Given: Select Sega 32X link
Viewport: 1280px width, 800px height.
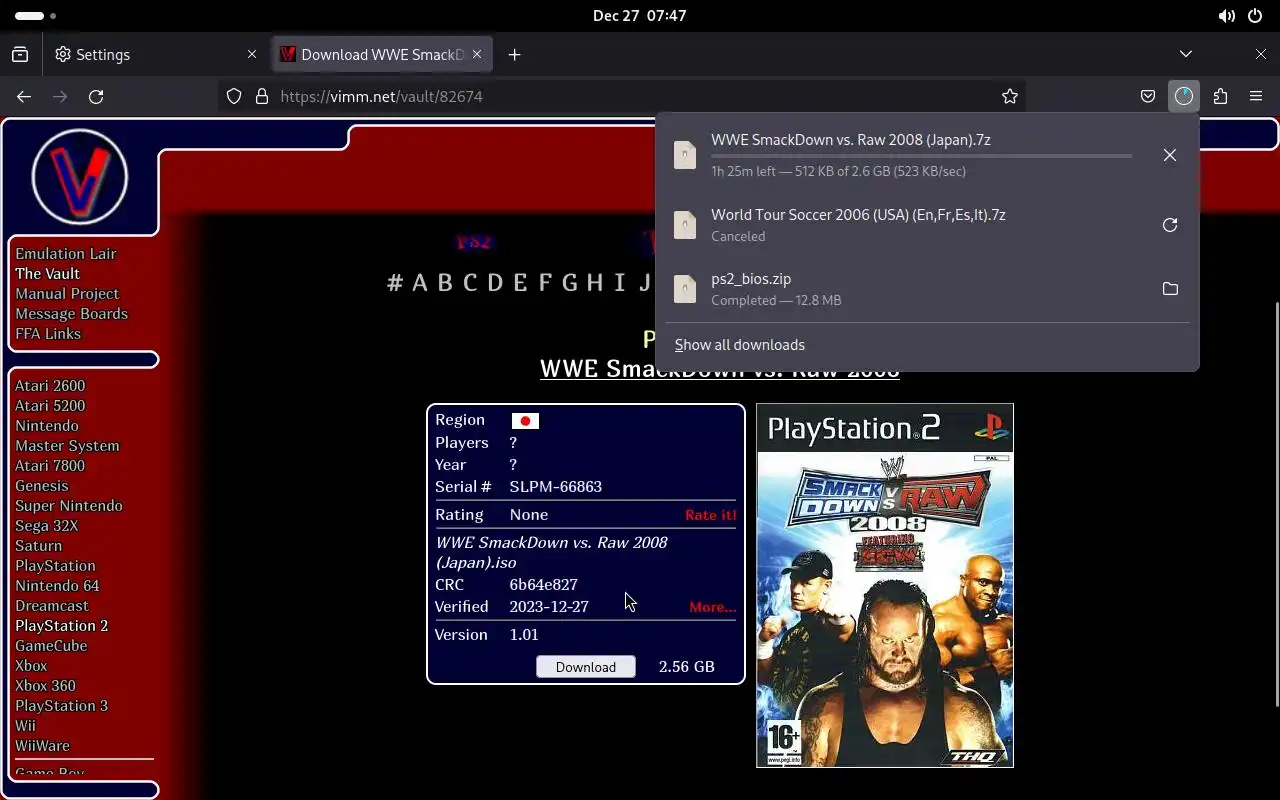Looking at the screenshot, I should point(46,526).
